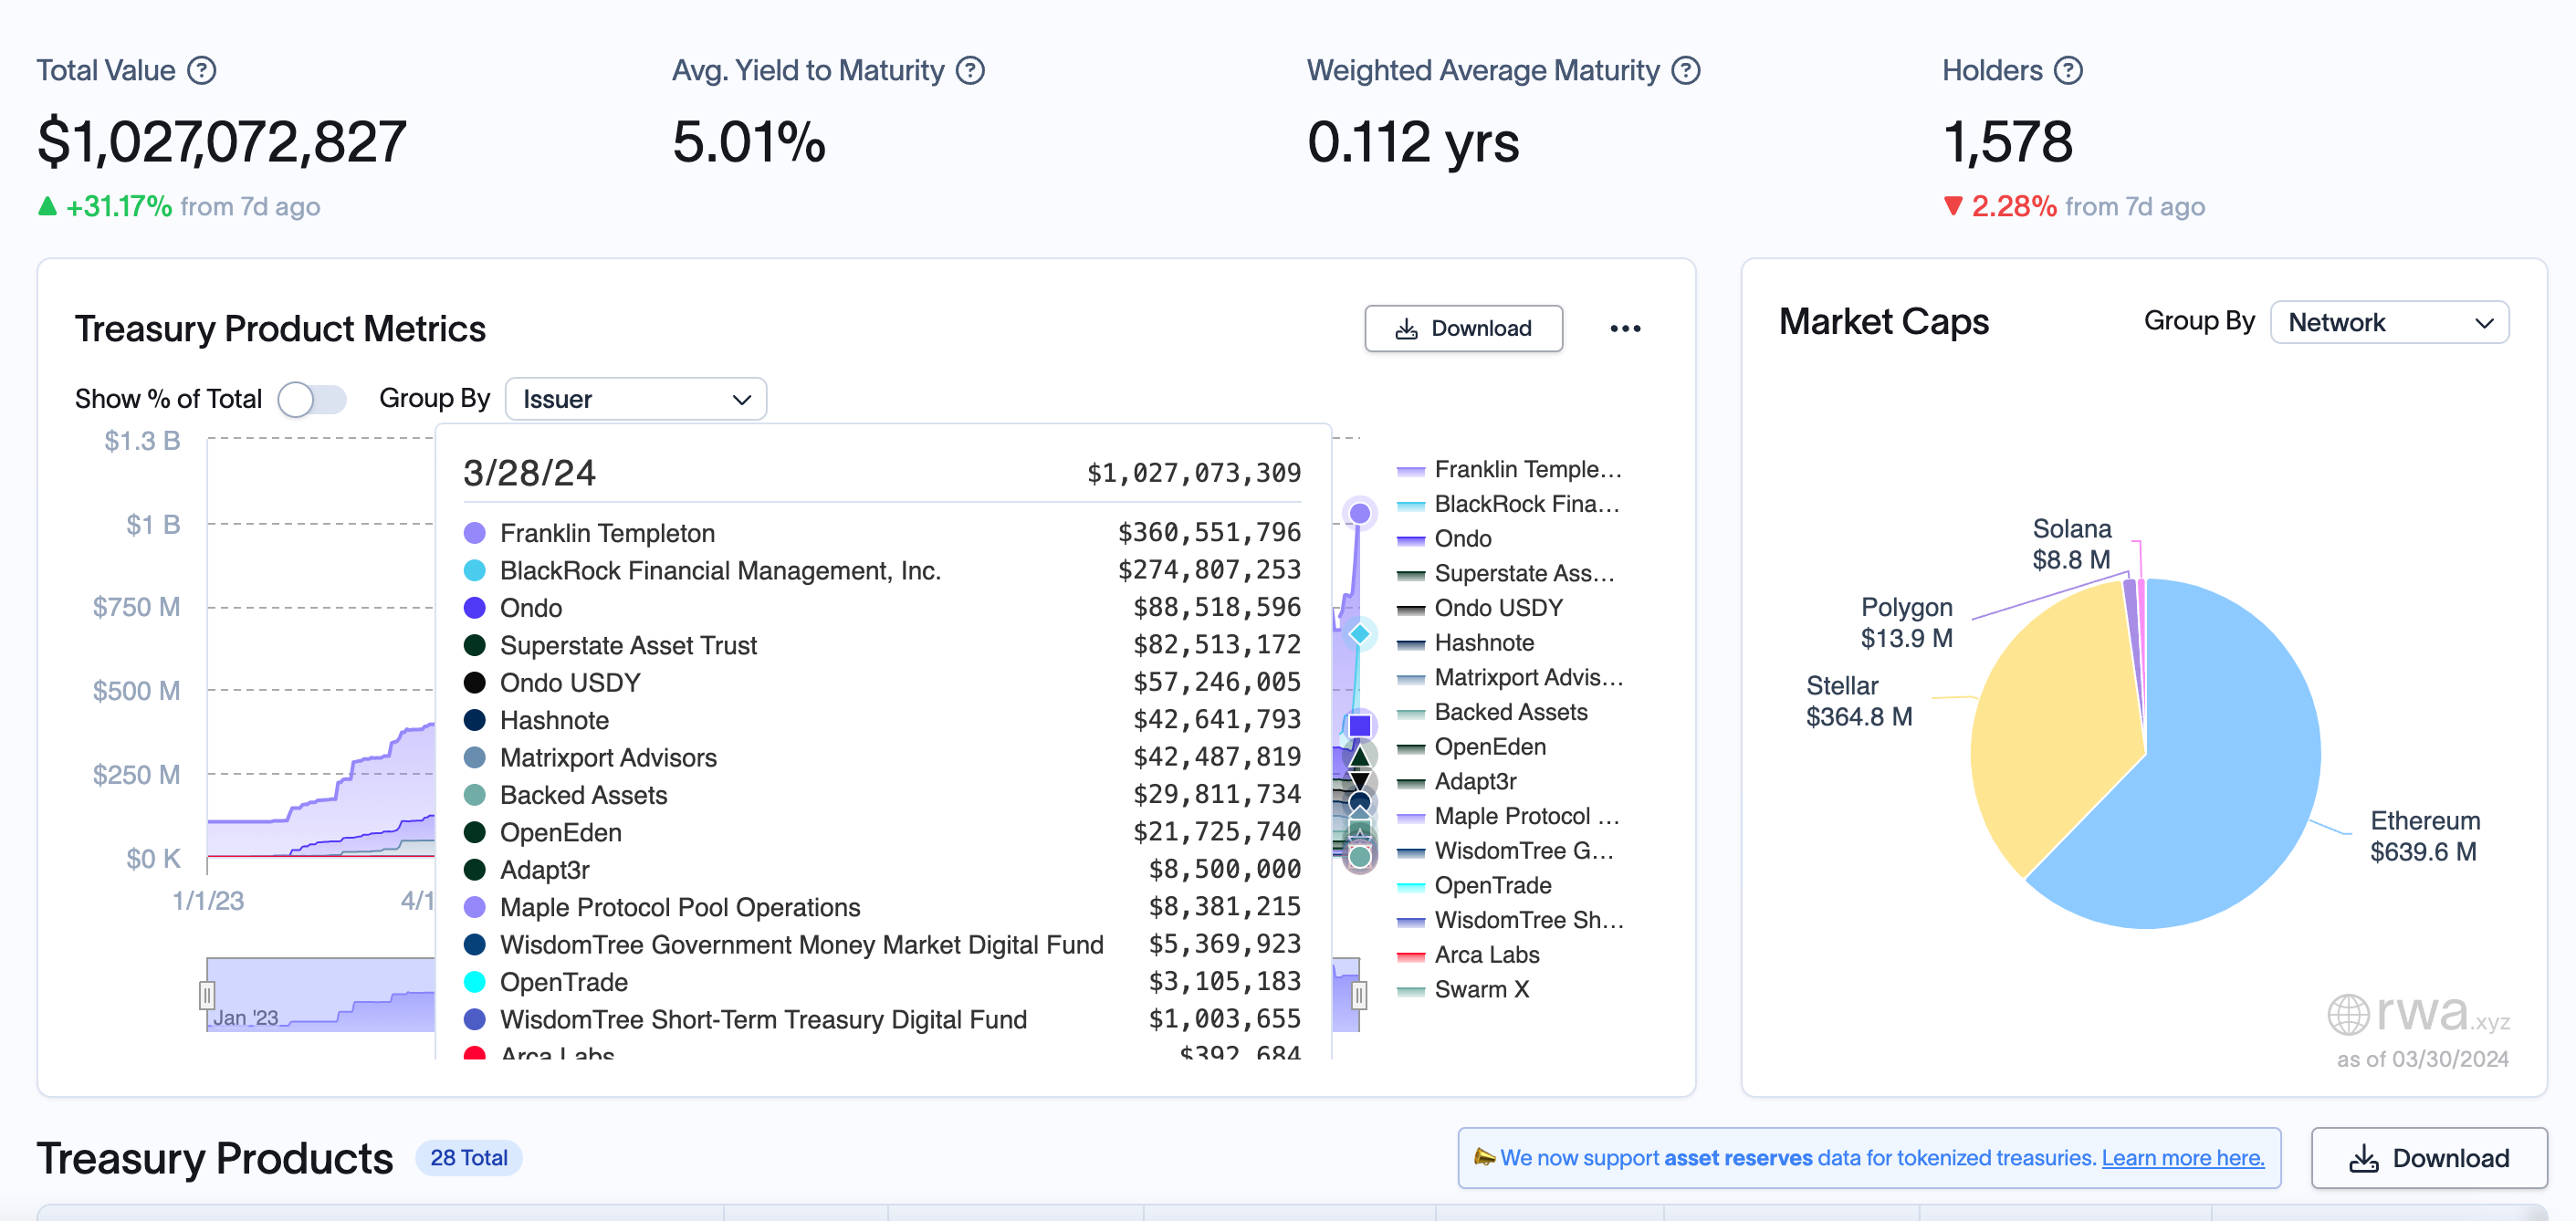Open the Network Group By dropdown
The width and height of the screenshot is (2576, 1221).
click(x=2388, y=323)
